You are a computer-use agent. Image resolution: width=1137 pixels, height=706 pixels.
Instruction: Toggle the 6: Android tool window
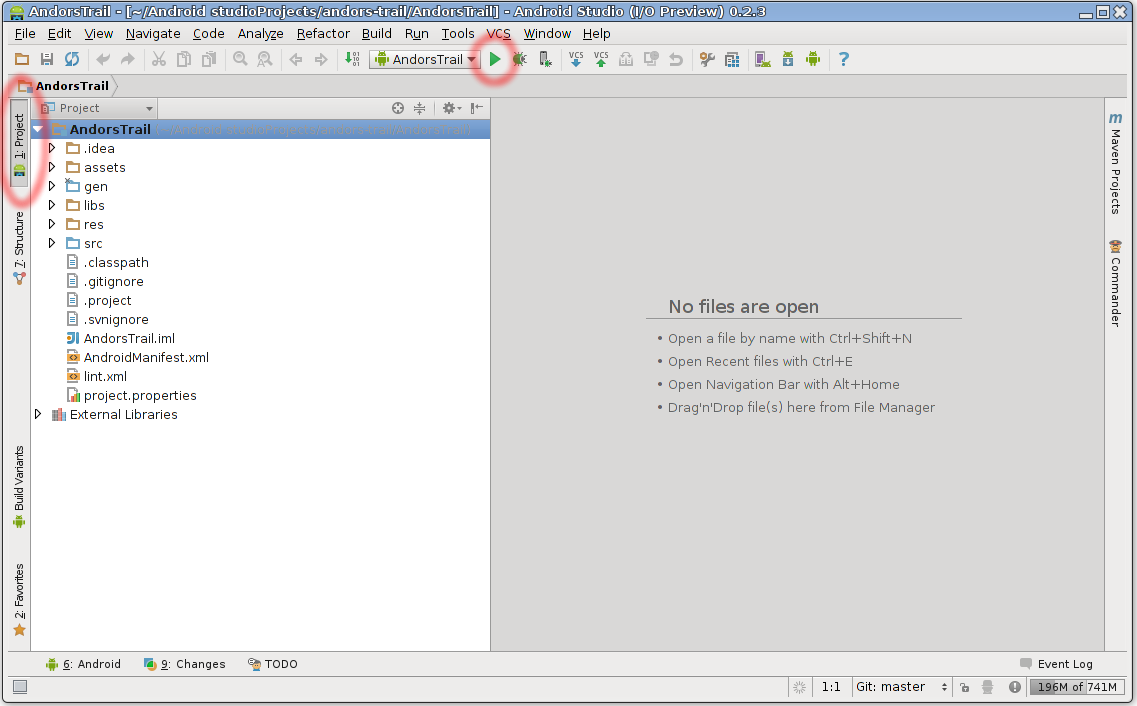83,664
